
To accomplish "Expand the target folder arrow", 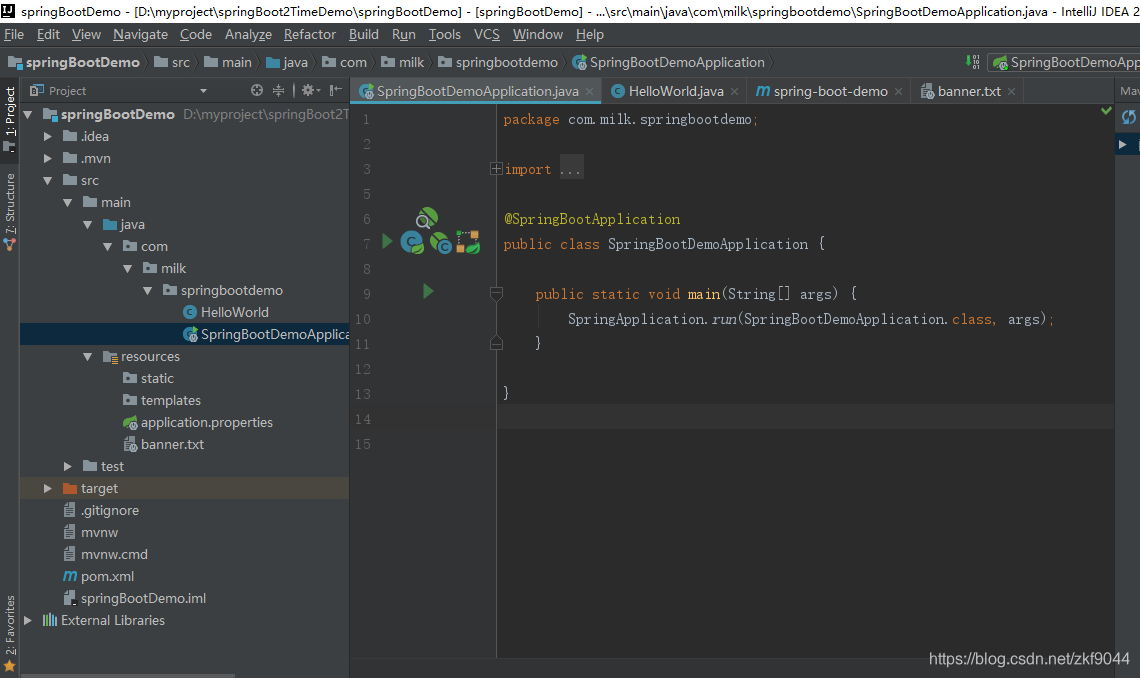I will pos(47,488).
